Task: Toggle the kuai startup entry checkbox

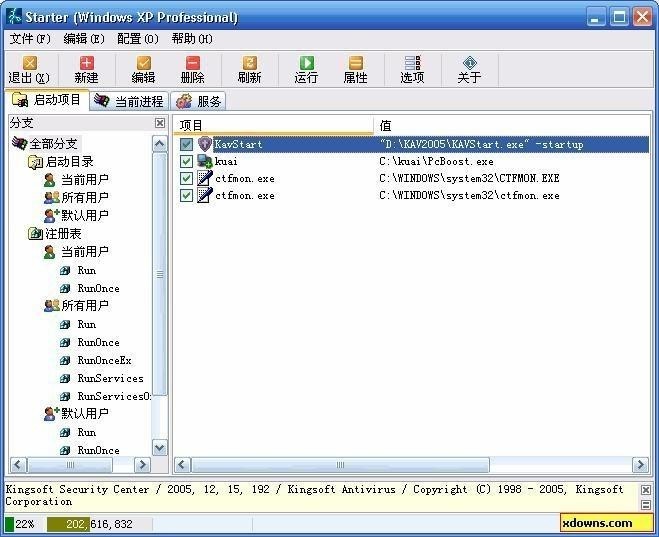Action: coord(186,161)
